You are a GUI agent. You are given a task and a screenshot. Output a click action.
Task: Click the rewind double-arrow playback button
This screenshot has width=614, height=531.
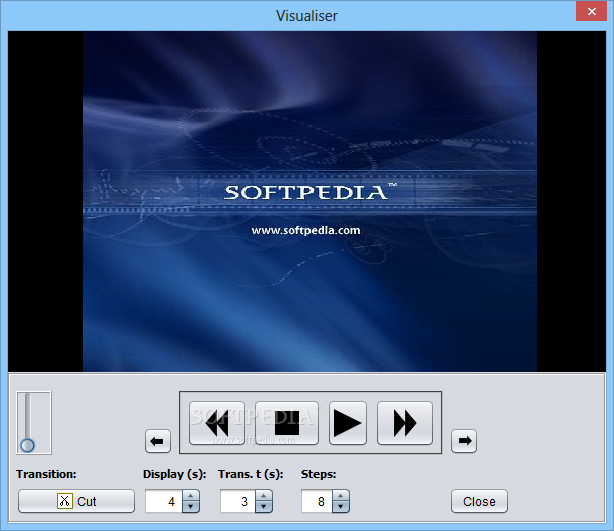pos(217,423)
